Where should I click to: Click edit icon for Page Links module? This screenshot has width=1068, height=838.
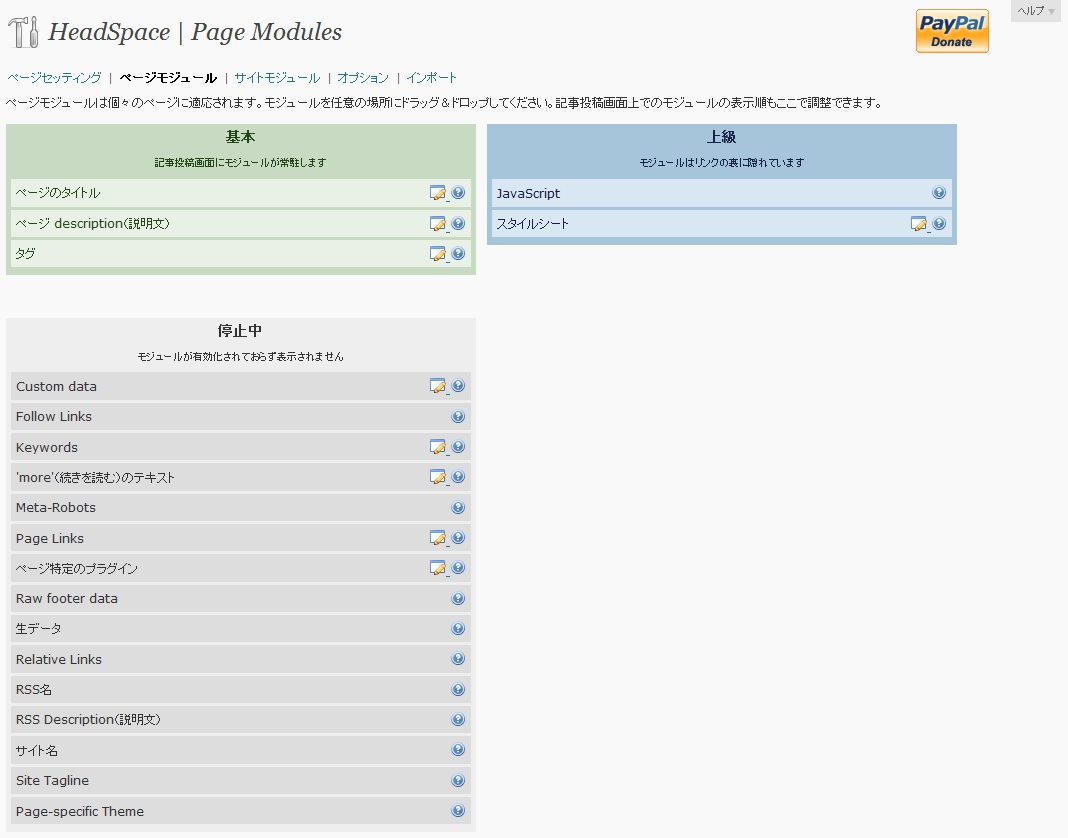point(438,538)
